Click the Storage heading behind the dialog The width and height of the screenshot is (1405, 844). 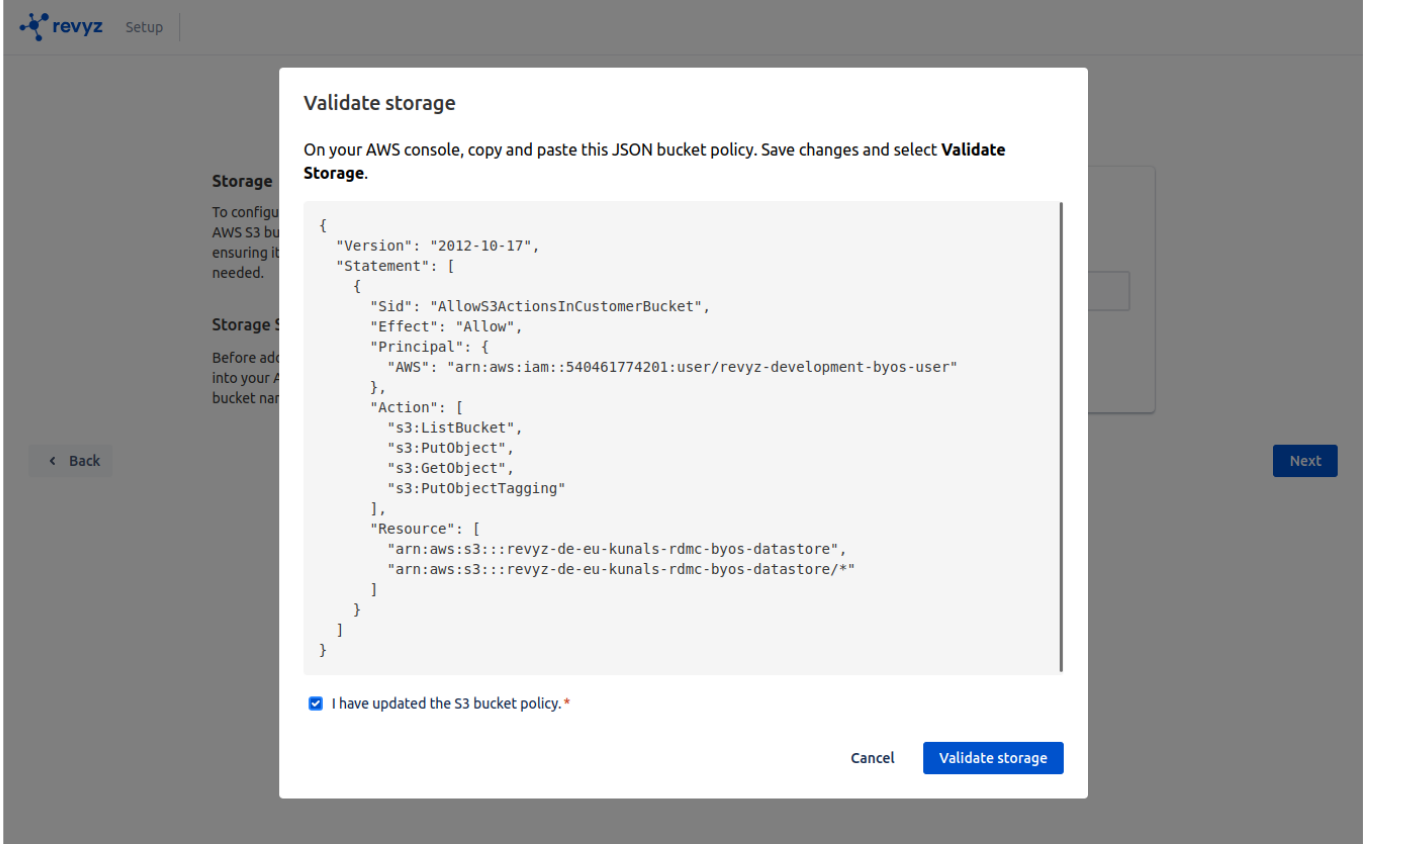(242, 181)
